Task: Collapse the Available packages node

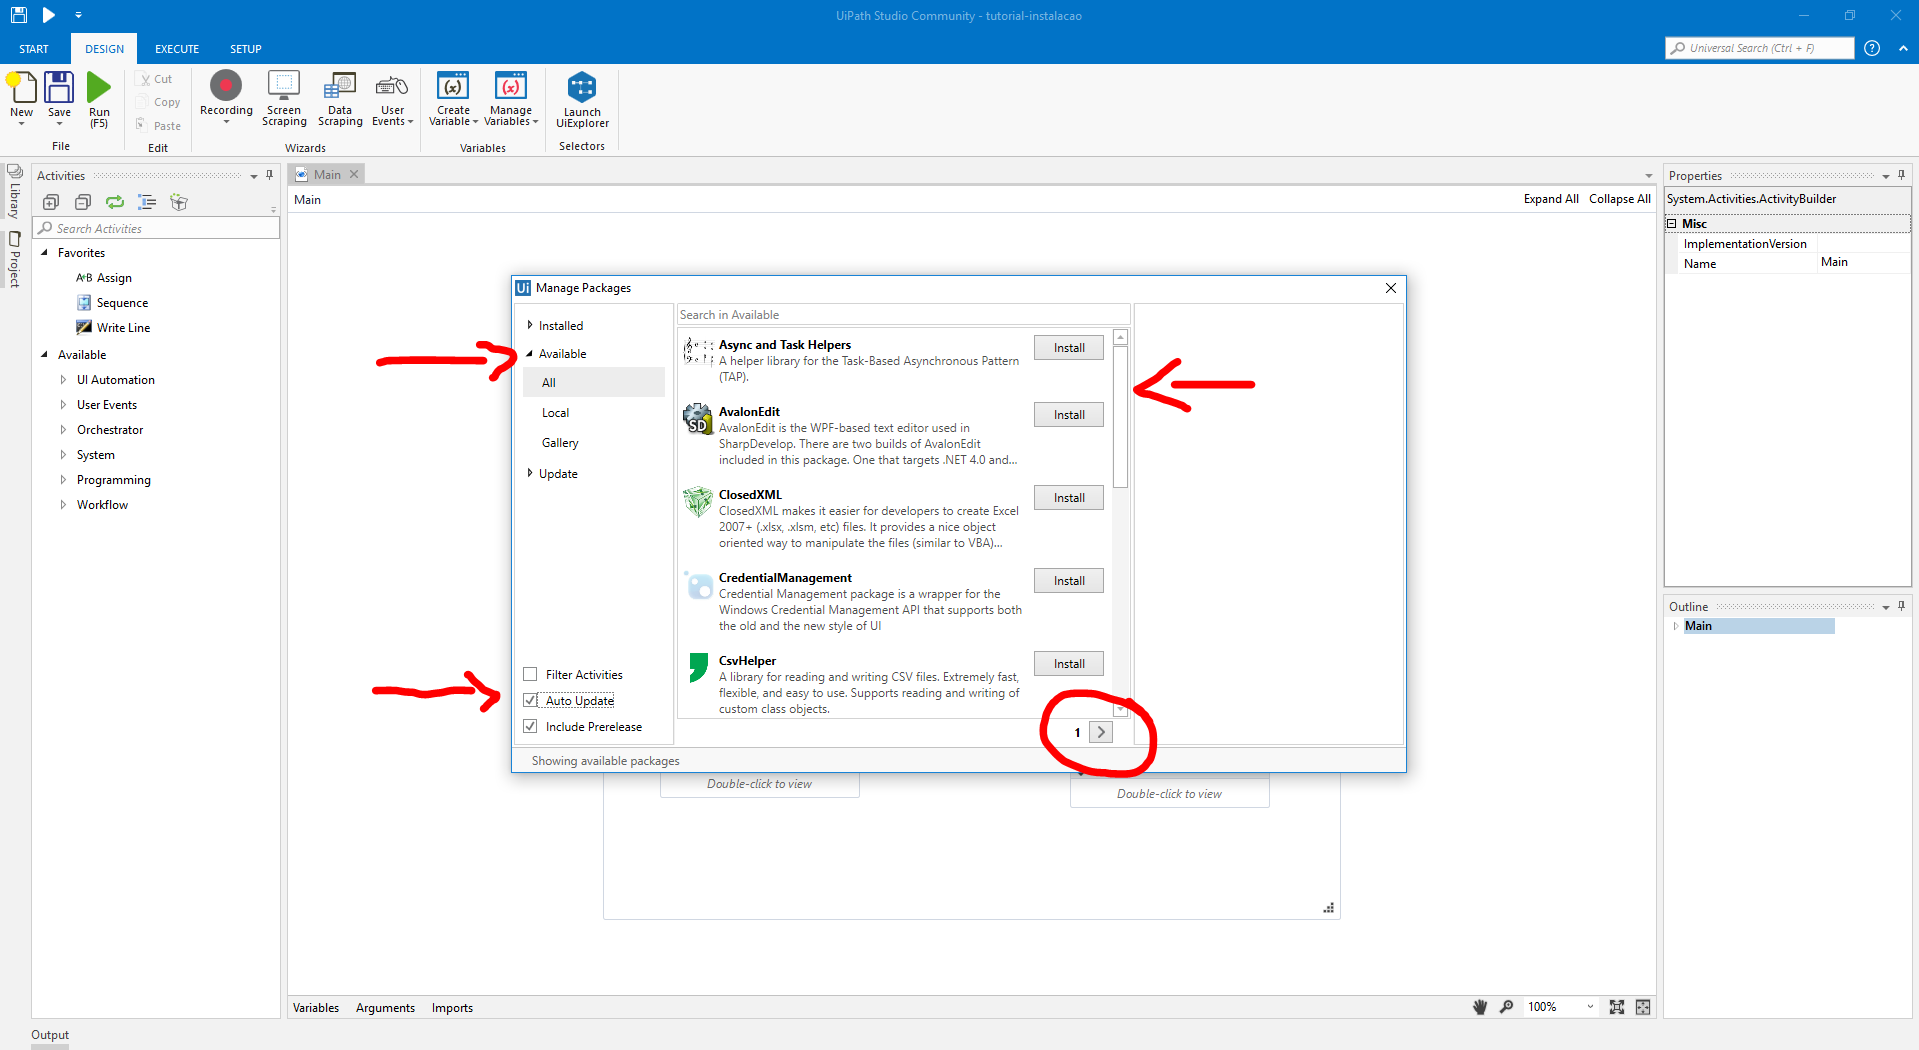Action: (530, 353)
